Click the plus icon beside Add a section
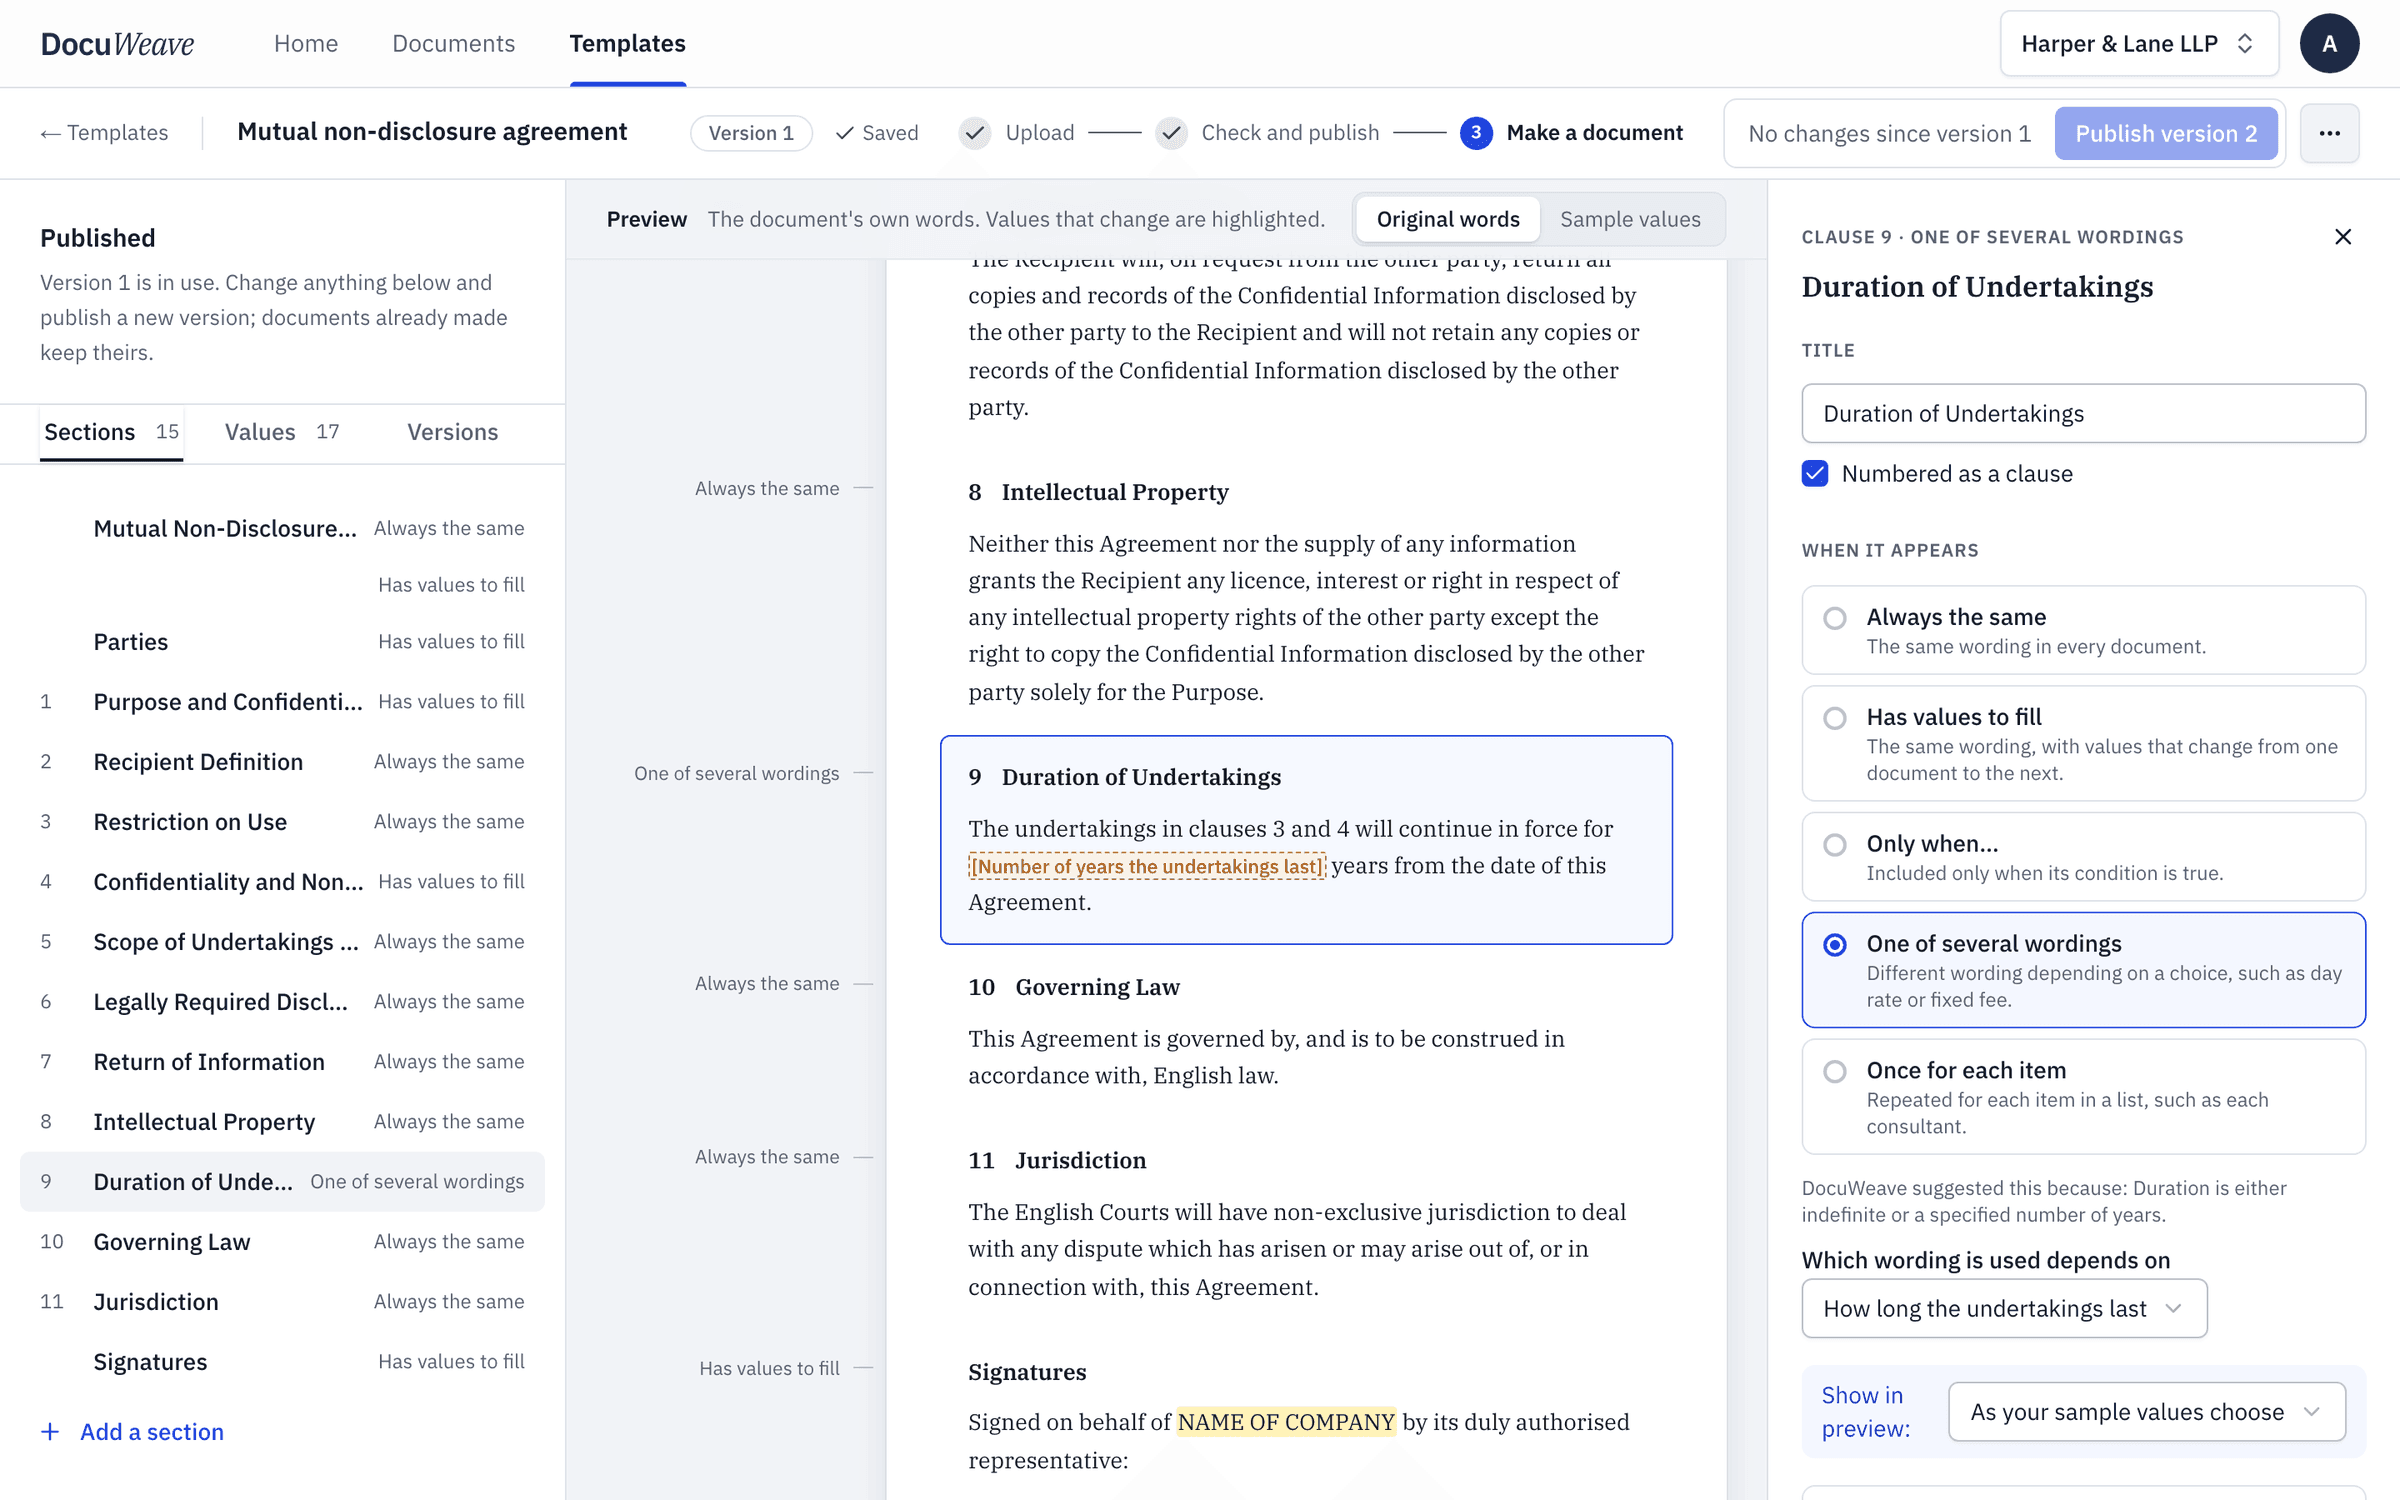The height and width of the screenshot is (1500, 2400). (50, 1432)
